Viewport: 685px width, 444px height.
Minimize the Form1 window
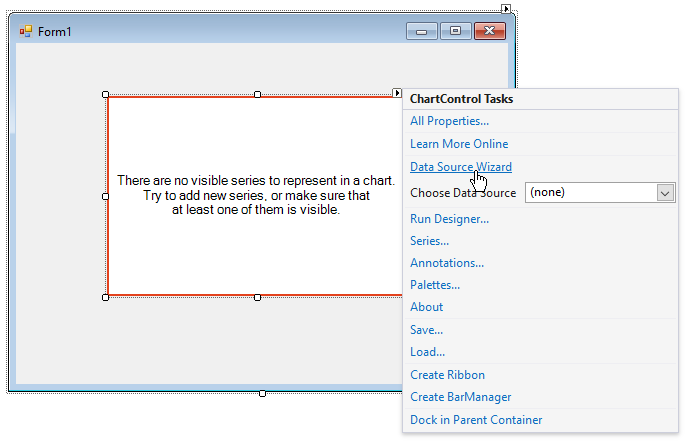421,31
